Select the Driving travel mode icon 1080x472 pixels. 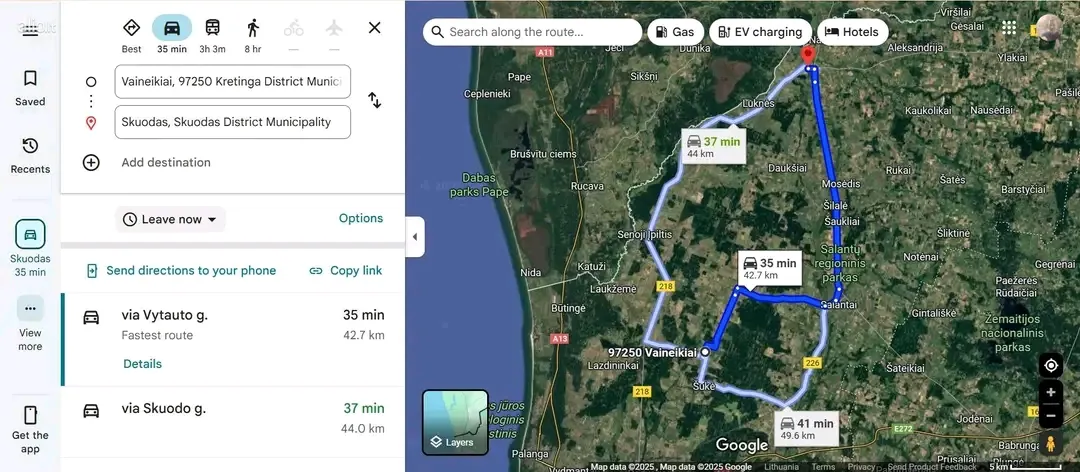coord(172,28)
